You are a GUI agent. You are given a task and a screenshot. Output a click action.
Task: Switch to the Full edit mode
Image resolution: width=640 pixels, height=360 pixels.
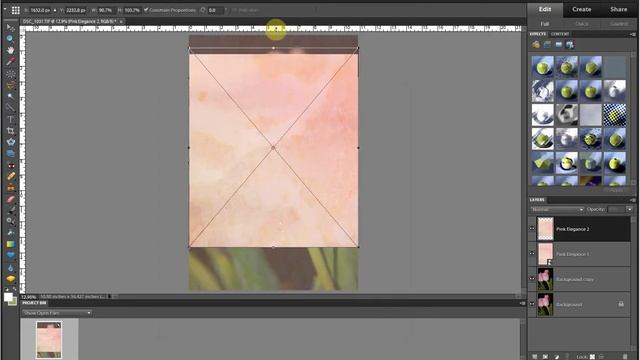click(x=545, y=24)
